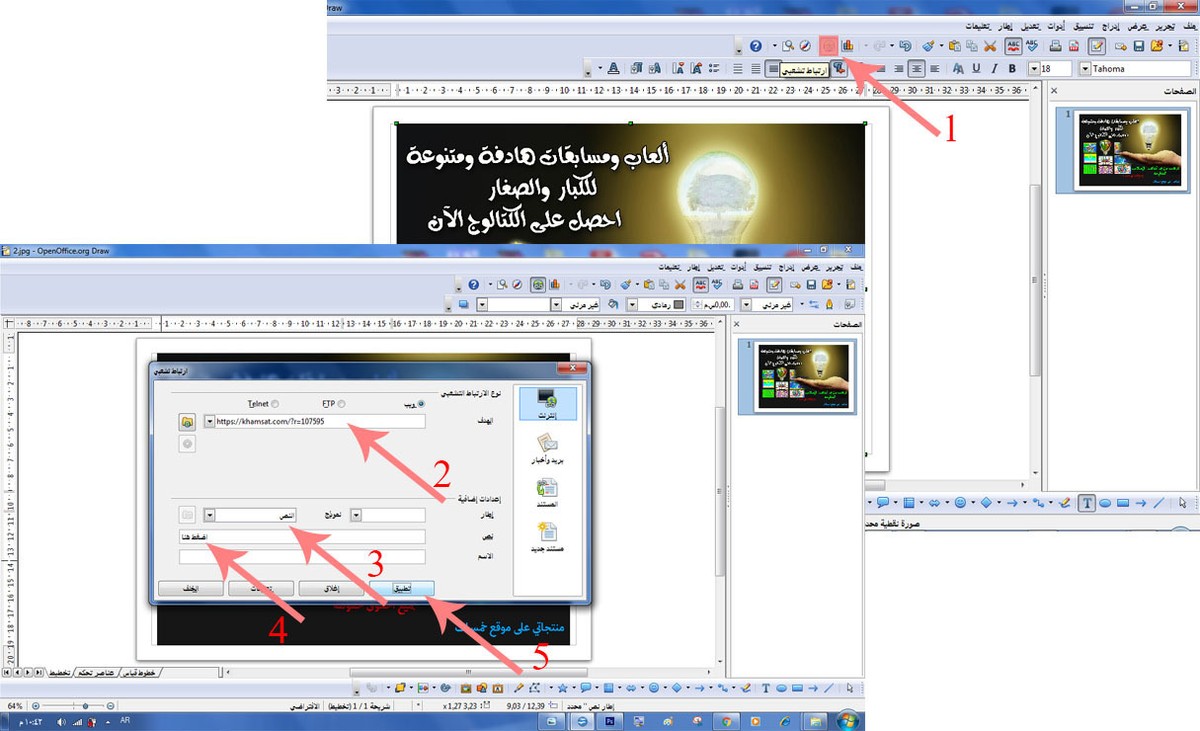1200x731 pixels.
Task: Select arrow pointer tool in back window drawing bar
Action: coord(1183,503)
